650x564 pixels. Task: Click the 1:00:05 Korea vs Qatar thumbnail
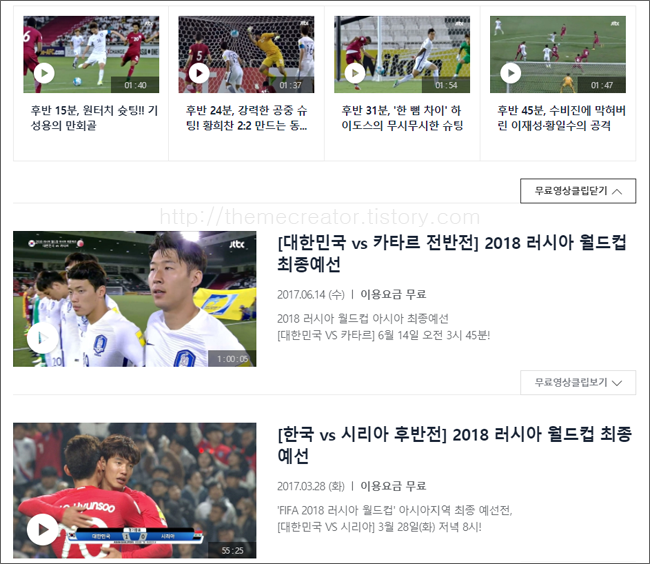pyautogui.click(x=135, y=299)
